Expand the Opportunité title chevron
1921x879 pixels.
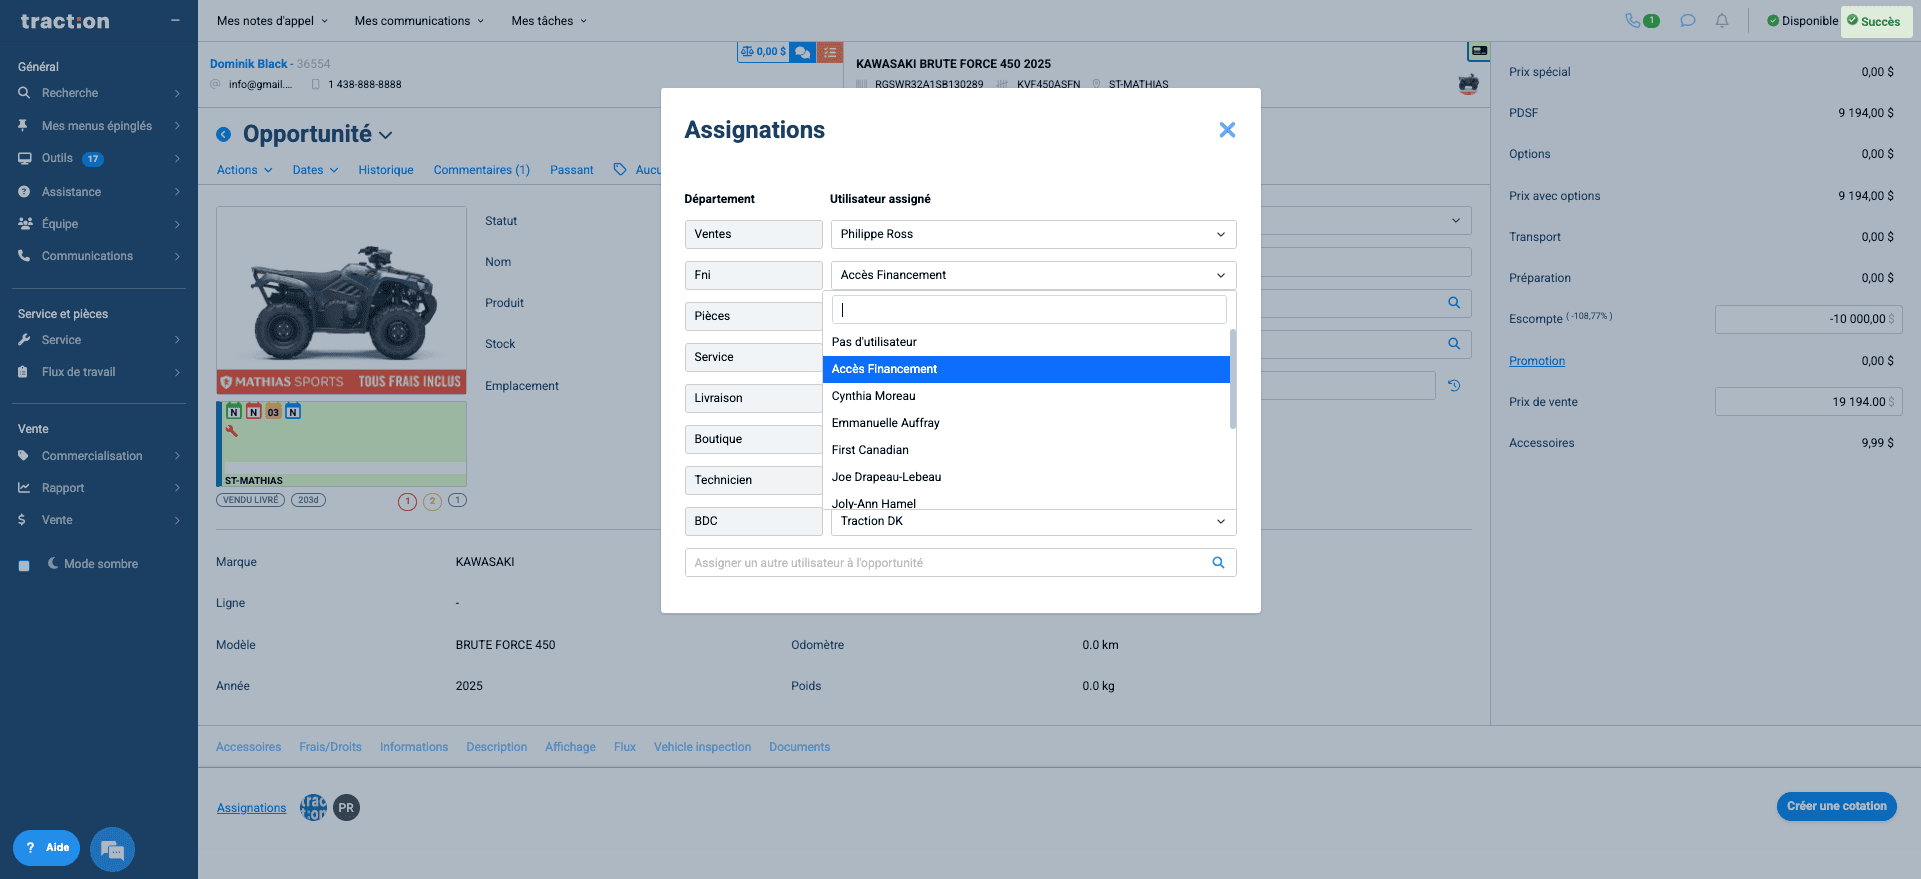(x=386, y=135)
